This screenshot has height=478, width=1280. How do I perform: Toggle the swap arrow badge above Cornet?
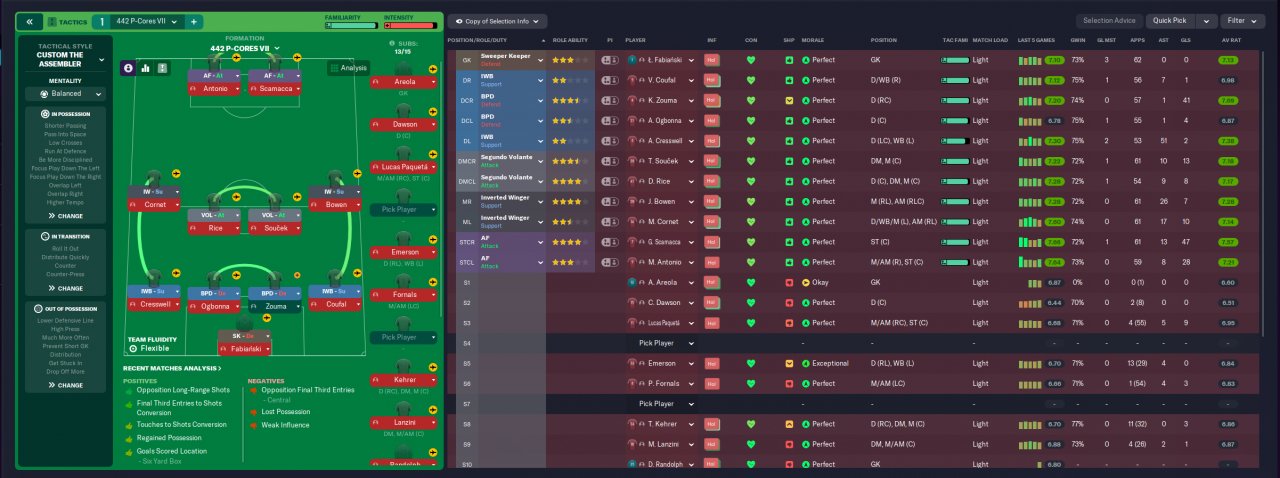(175, 174)
